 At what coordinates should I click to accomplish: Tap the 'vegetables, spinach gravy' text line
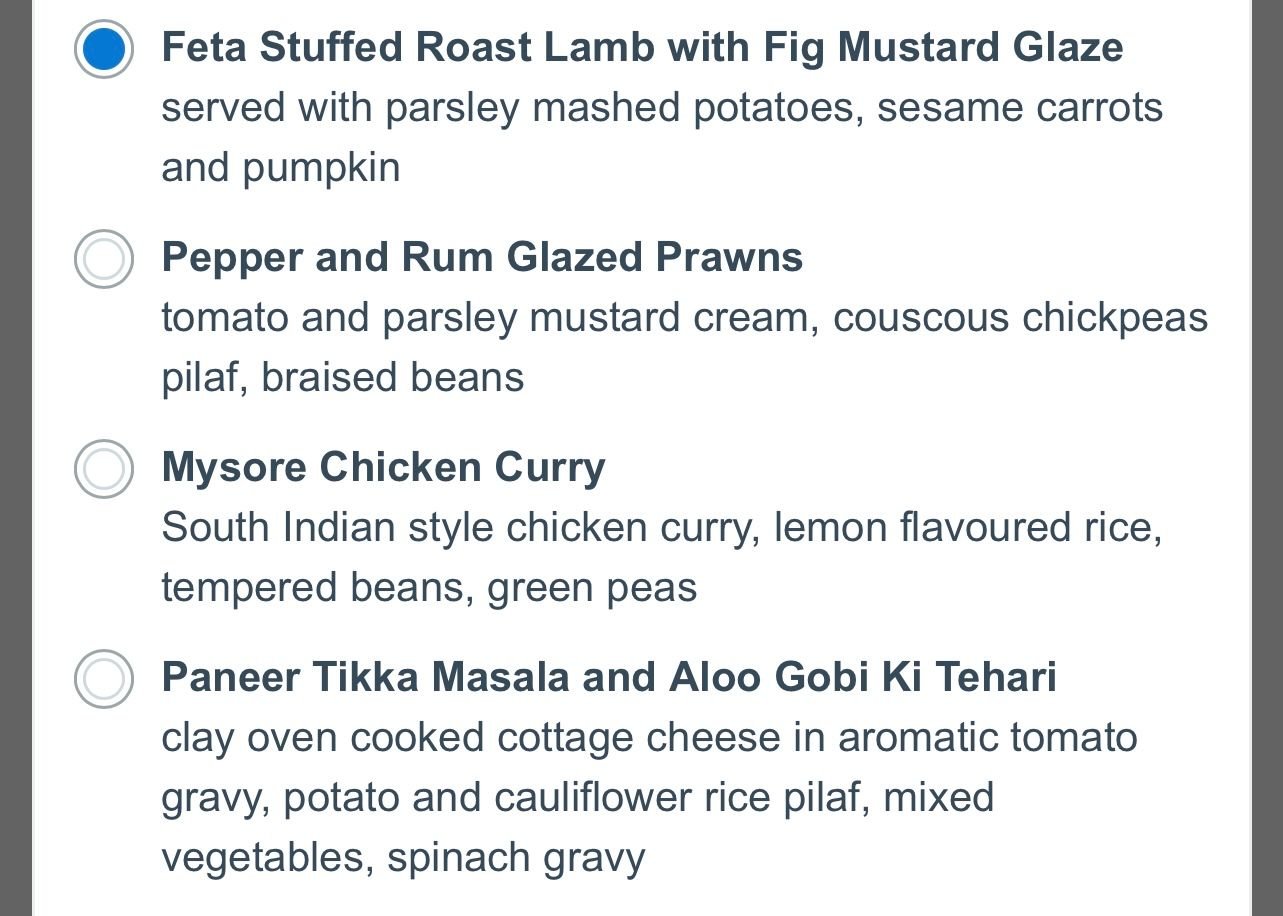click(403, 857)
